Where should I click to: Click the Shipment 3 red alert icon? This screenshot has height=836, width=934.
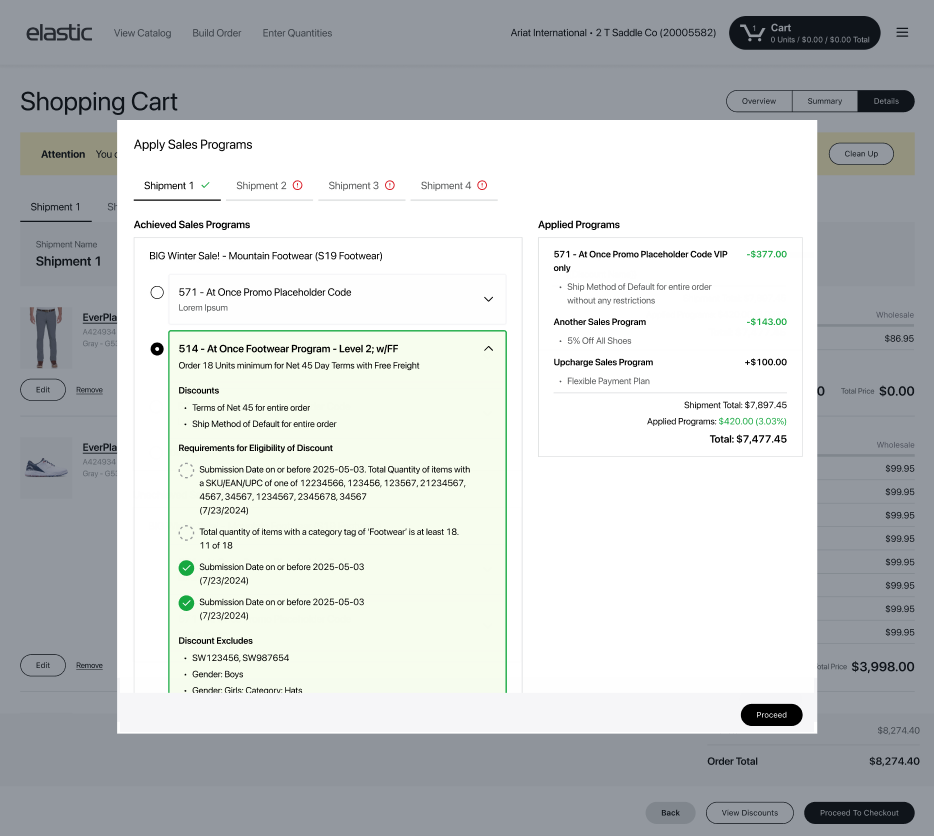click(x=390, y=185)
